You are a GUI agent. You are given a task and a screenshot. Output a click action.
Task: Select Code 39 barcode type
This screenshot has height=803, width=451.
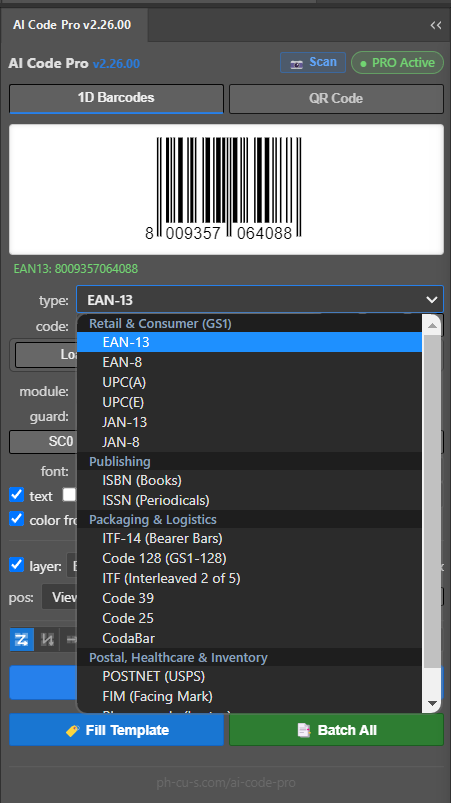pos(249,598)
